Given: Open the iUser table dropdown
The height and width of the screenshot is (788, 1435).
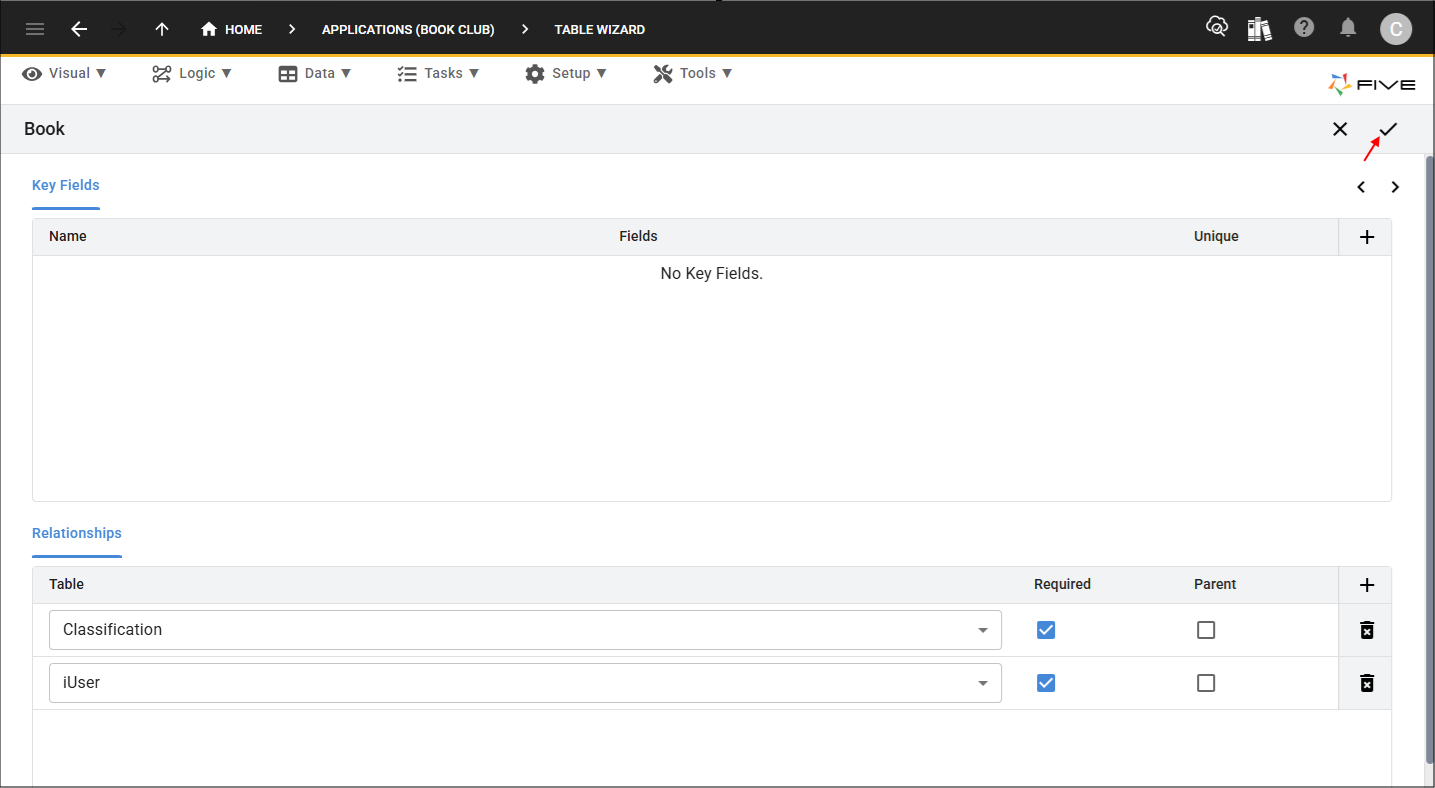Looking at the screenshot, I should tap(525, 683).
